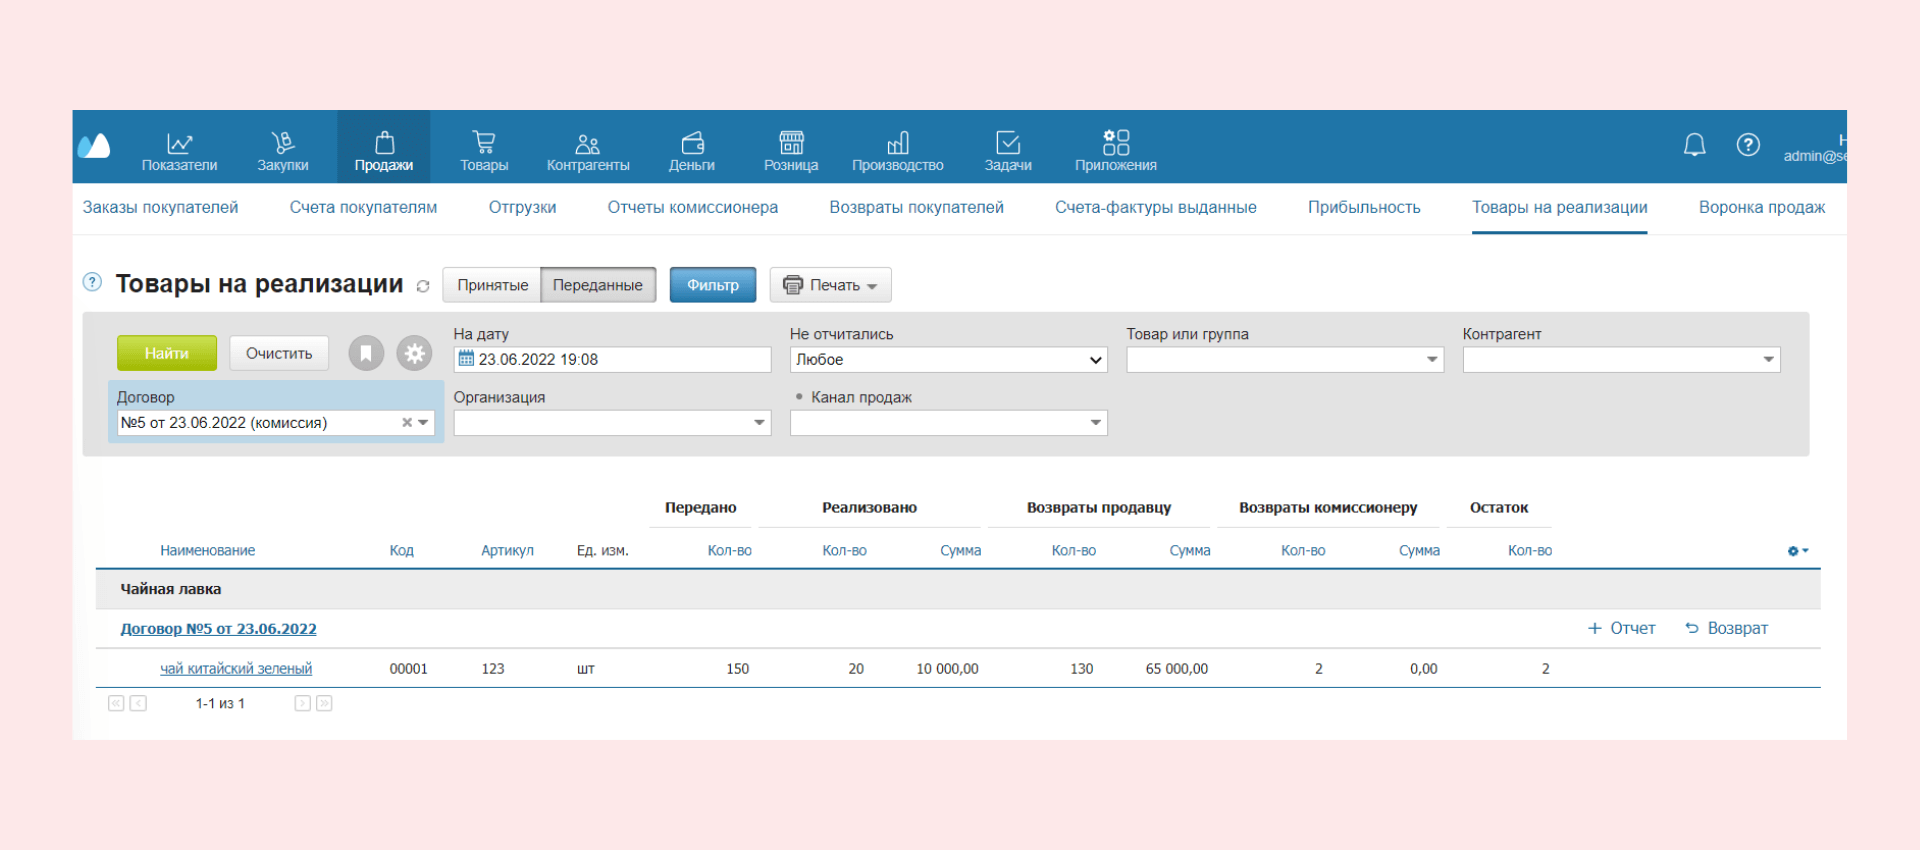Click the MoySklad logo icon
Viewport: 1920px width, 850px height.
point(94,146)
